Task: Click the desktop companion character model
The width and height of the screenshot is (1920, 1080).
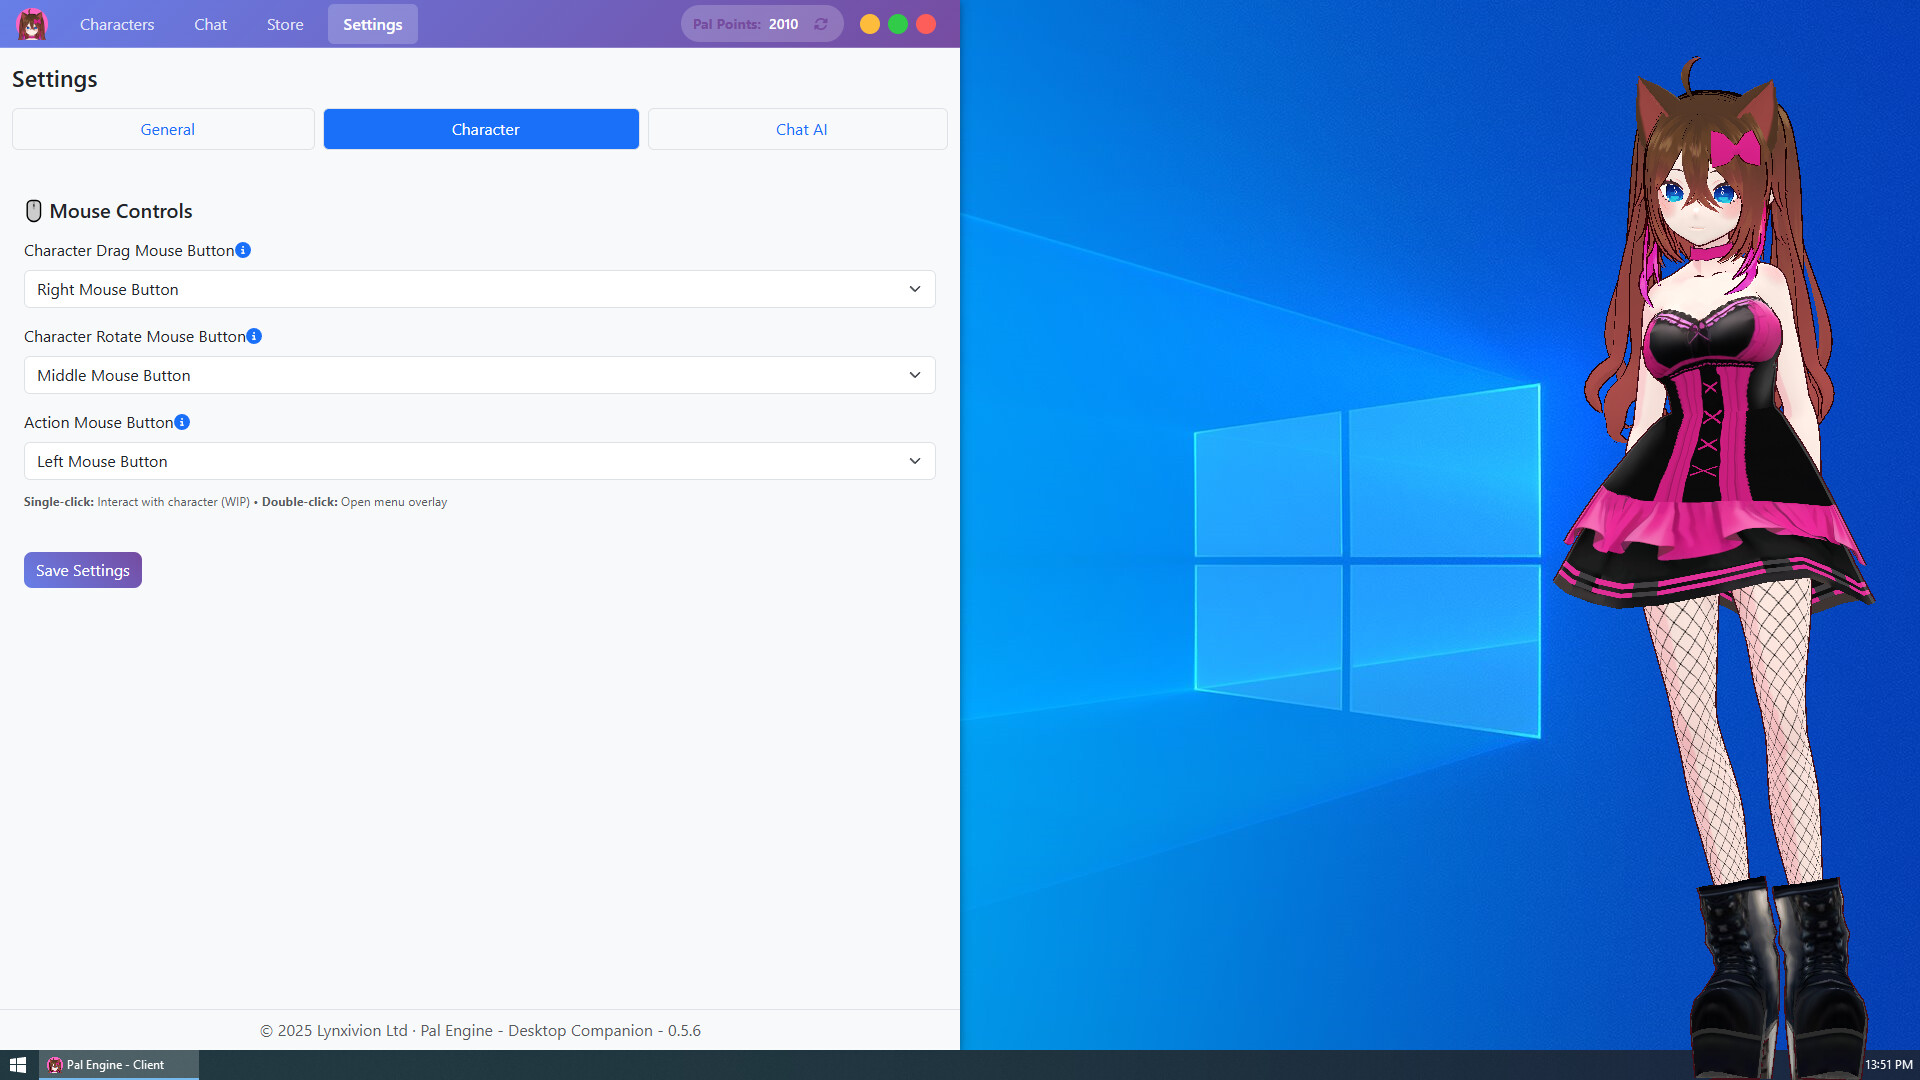Action: point(1712,480)
